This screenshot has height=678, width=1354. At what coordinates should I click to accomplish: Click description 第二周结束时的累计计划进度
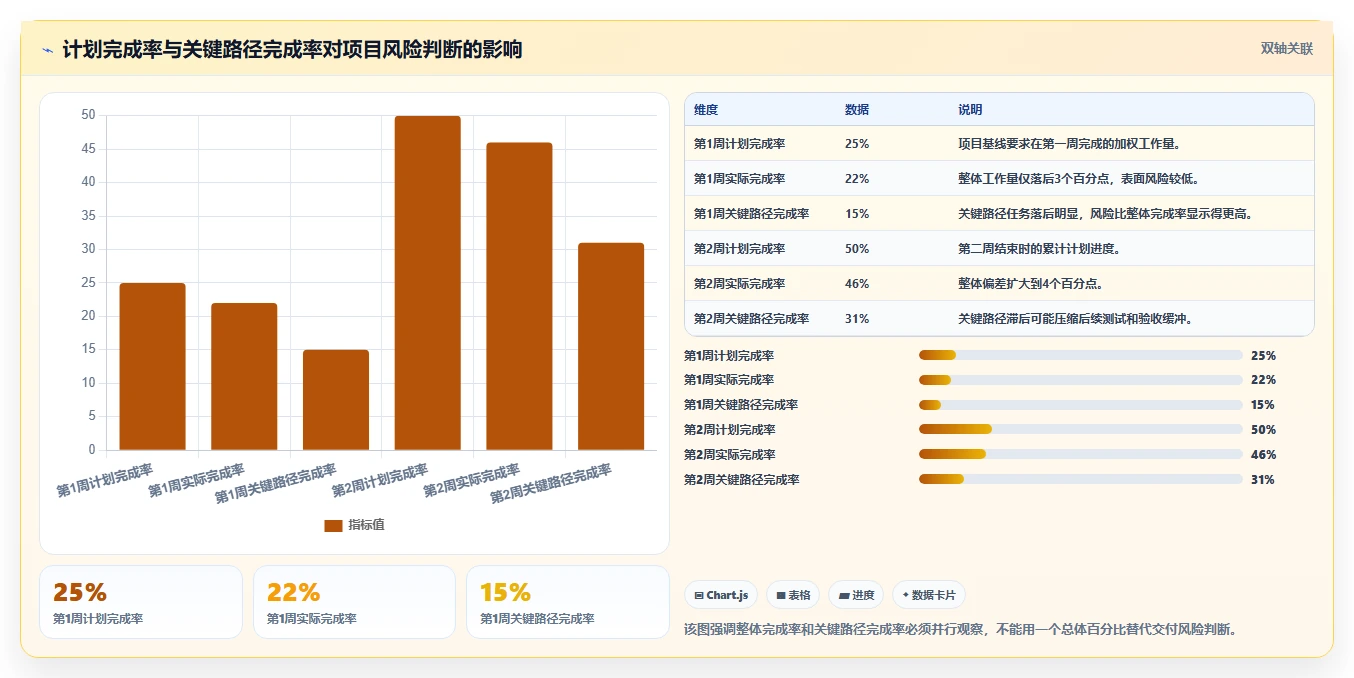pyautogui.click(x=1041, y=249)
